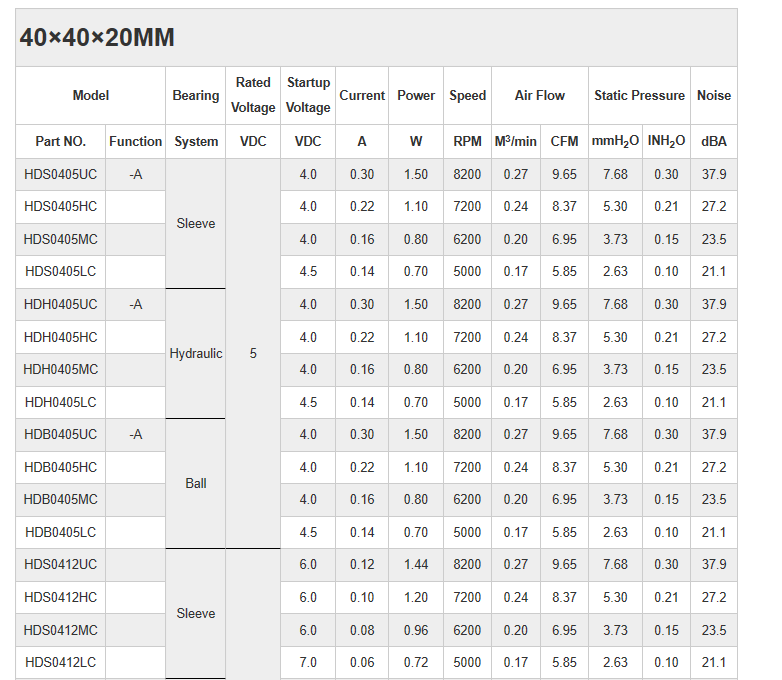Select part number HDS0405UC
The width and height of the screenshot is (782, 680).
pyautogui.click(x=61, y=175)
